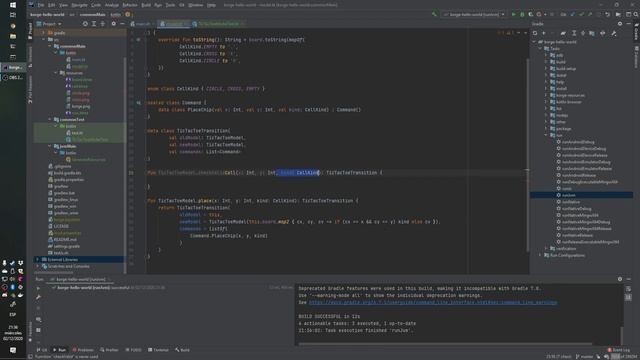Open Gradle panel options gear
This screenshot has height=360, width=640.
point(620,24)
